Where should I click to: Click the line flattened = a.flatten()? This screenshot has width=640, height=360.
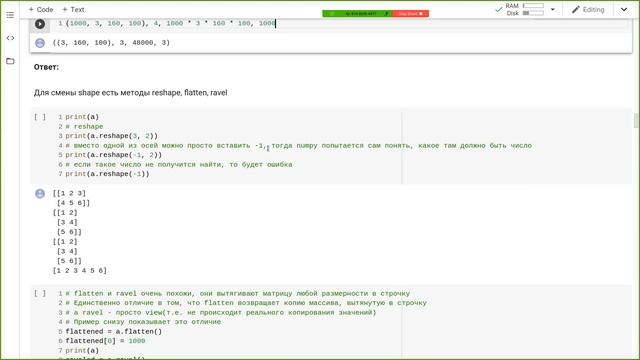(113, 331)
